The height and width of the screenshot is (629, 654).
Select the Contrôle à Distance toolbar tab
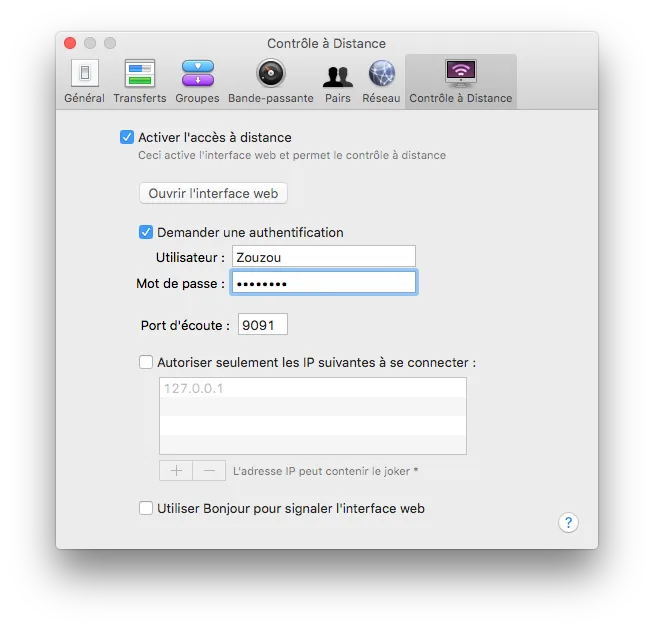pos(460,81)
